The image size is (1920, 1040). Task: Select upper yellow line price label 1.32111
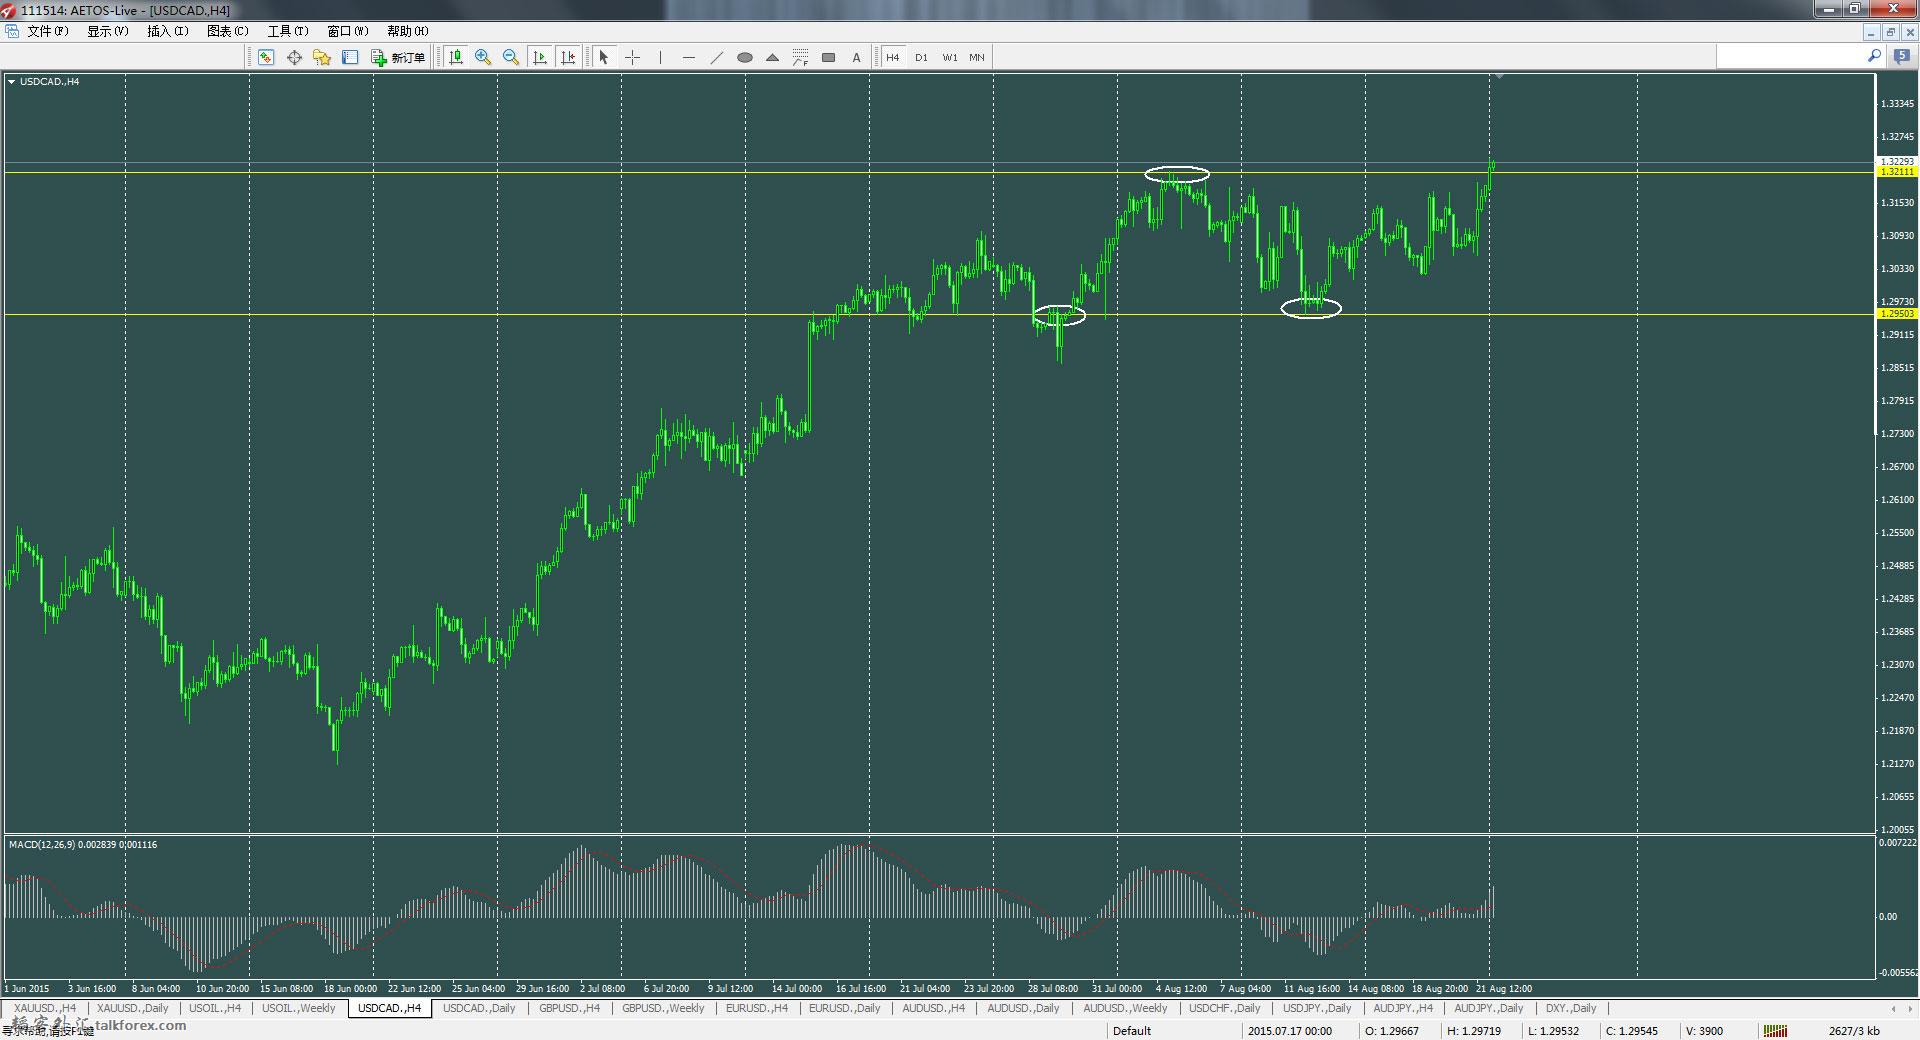click(x=1897, y=172)
